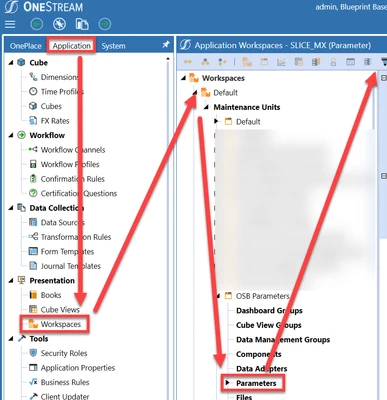Image resolution: width=387 pixels, height=400 pixels.
Task: Collapse the Workspaces root node
Action: point(183,78)
